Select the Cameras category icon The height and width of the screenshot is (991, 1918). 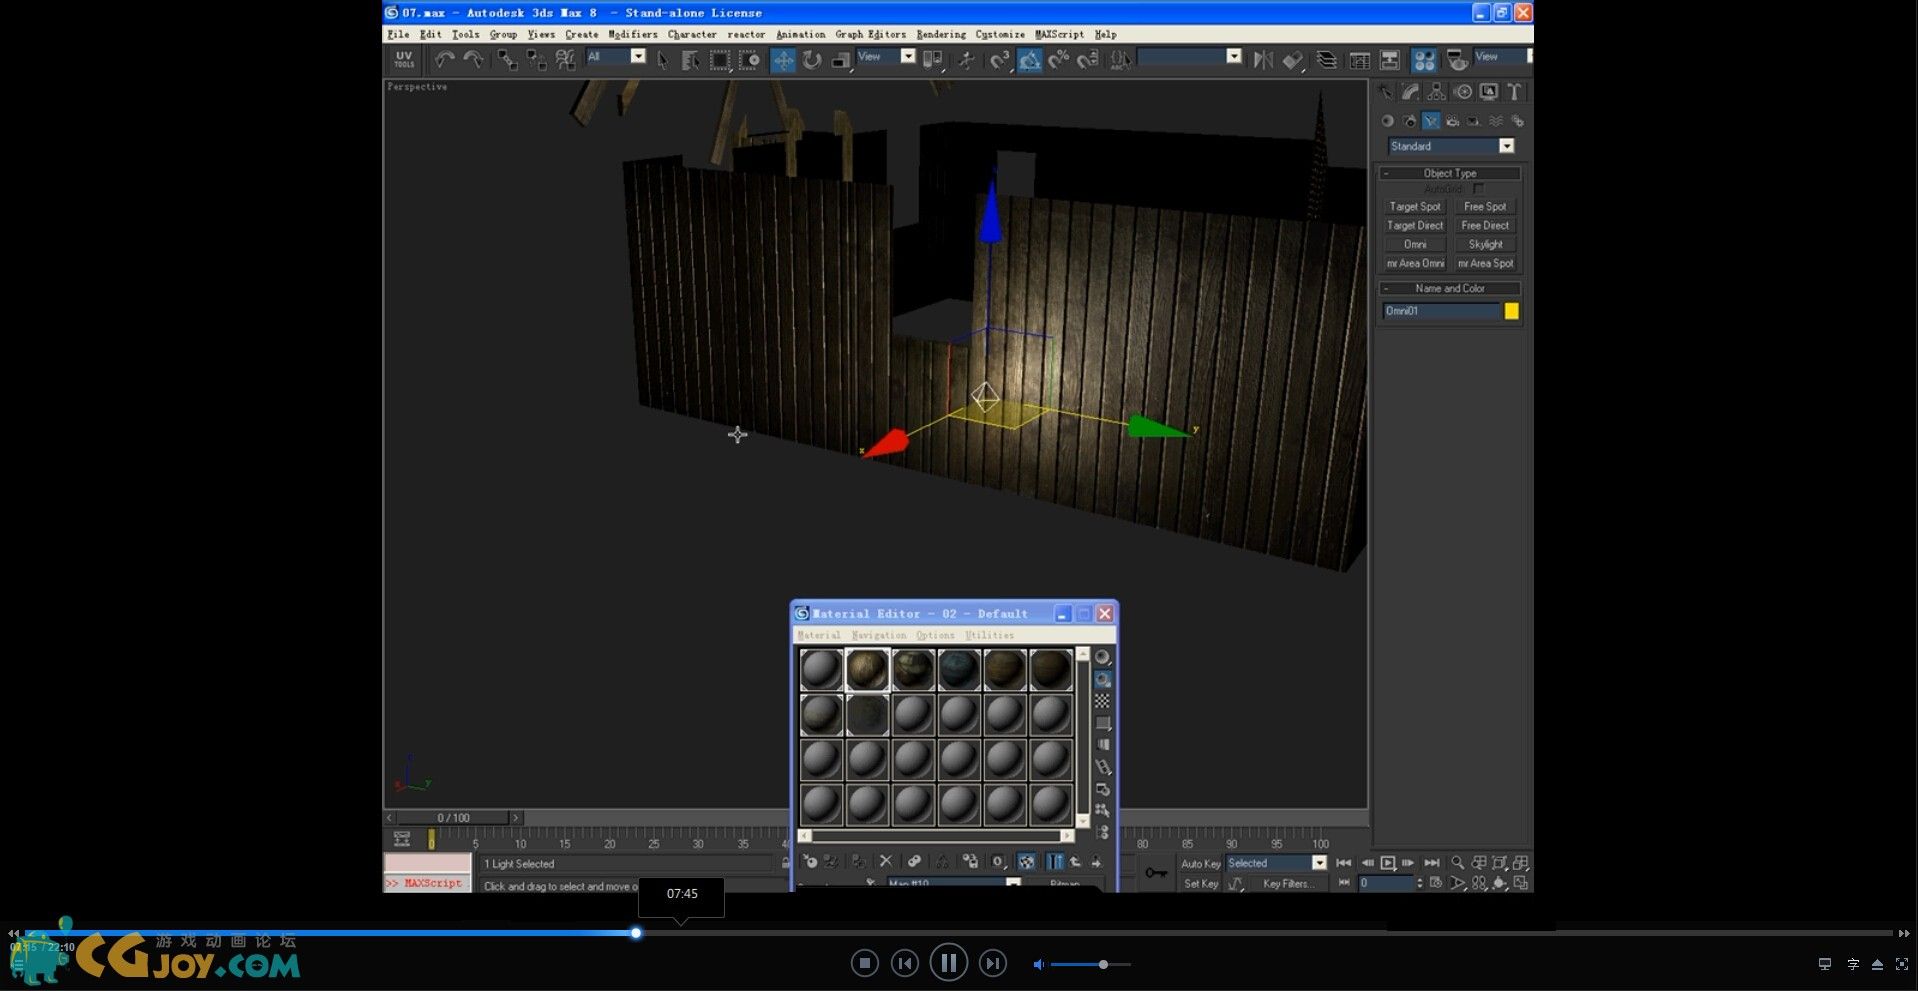1452,121
